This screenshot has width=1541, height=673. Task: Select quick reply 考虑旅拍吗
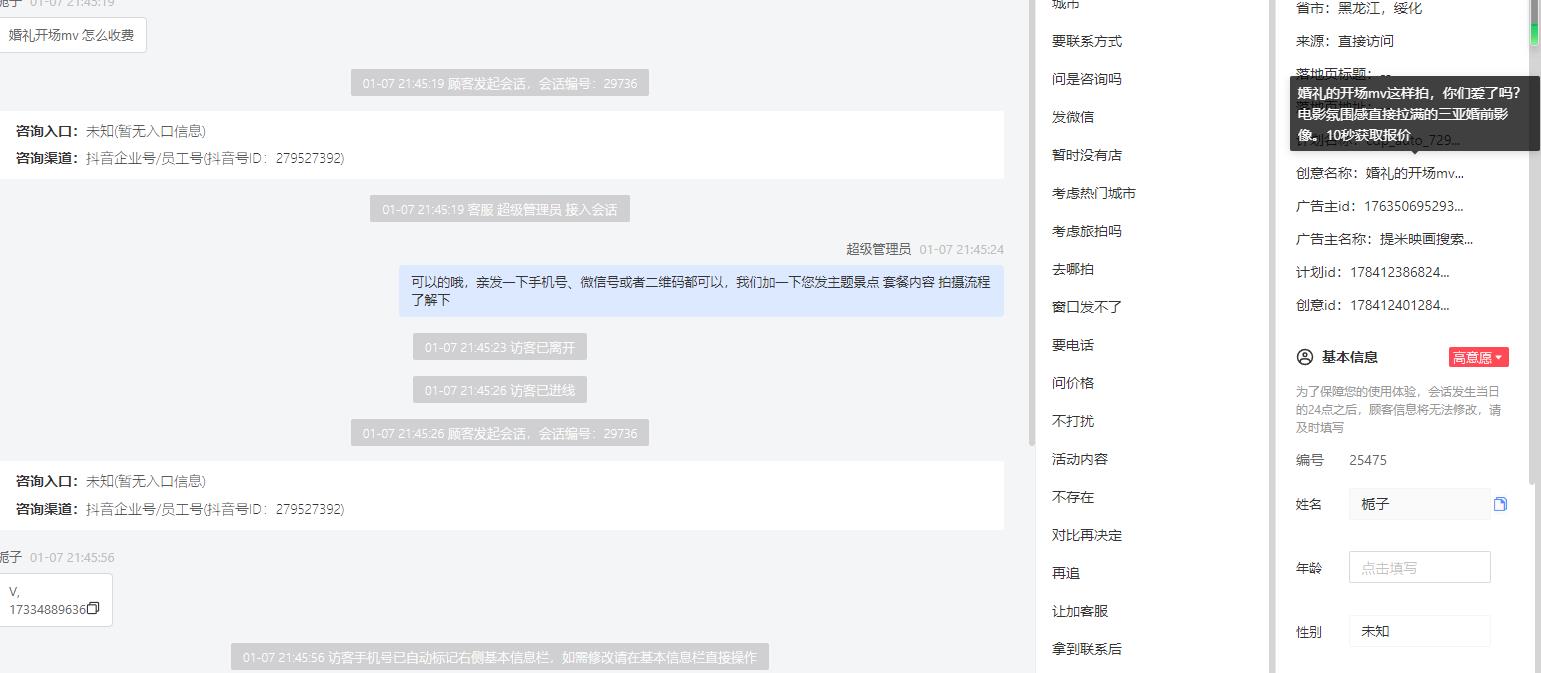click(1087, 231)
